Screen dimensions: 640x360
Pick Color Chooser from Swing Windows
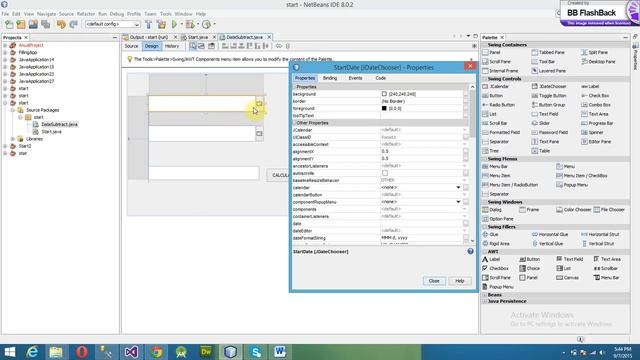[573, 210]
